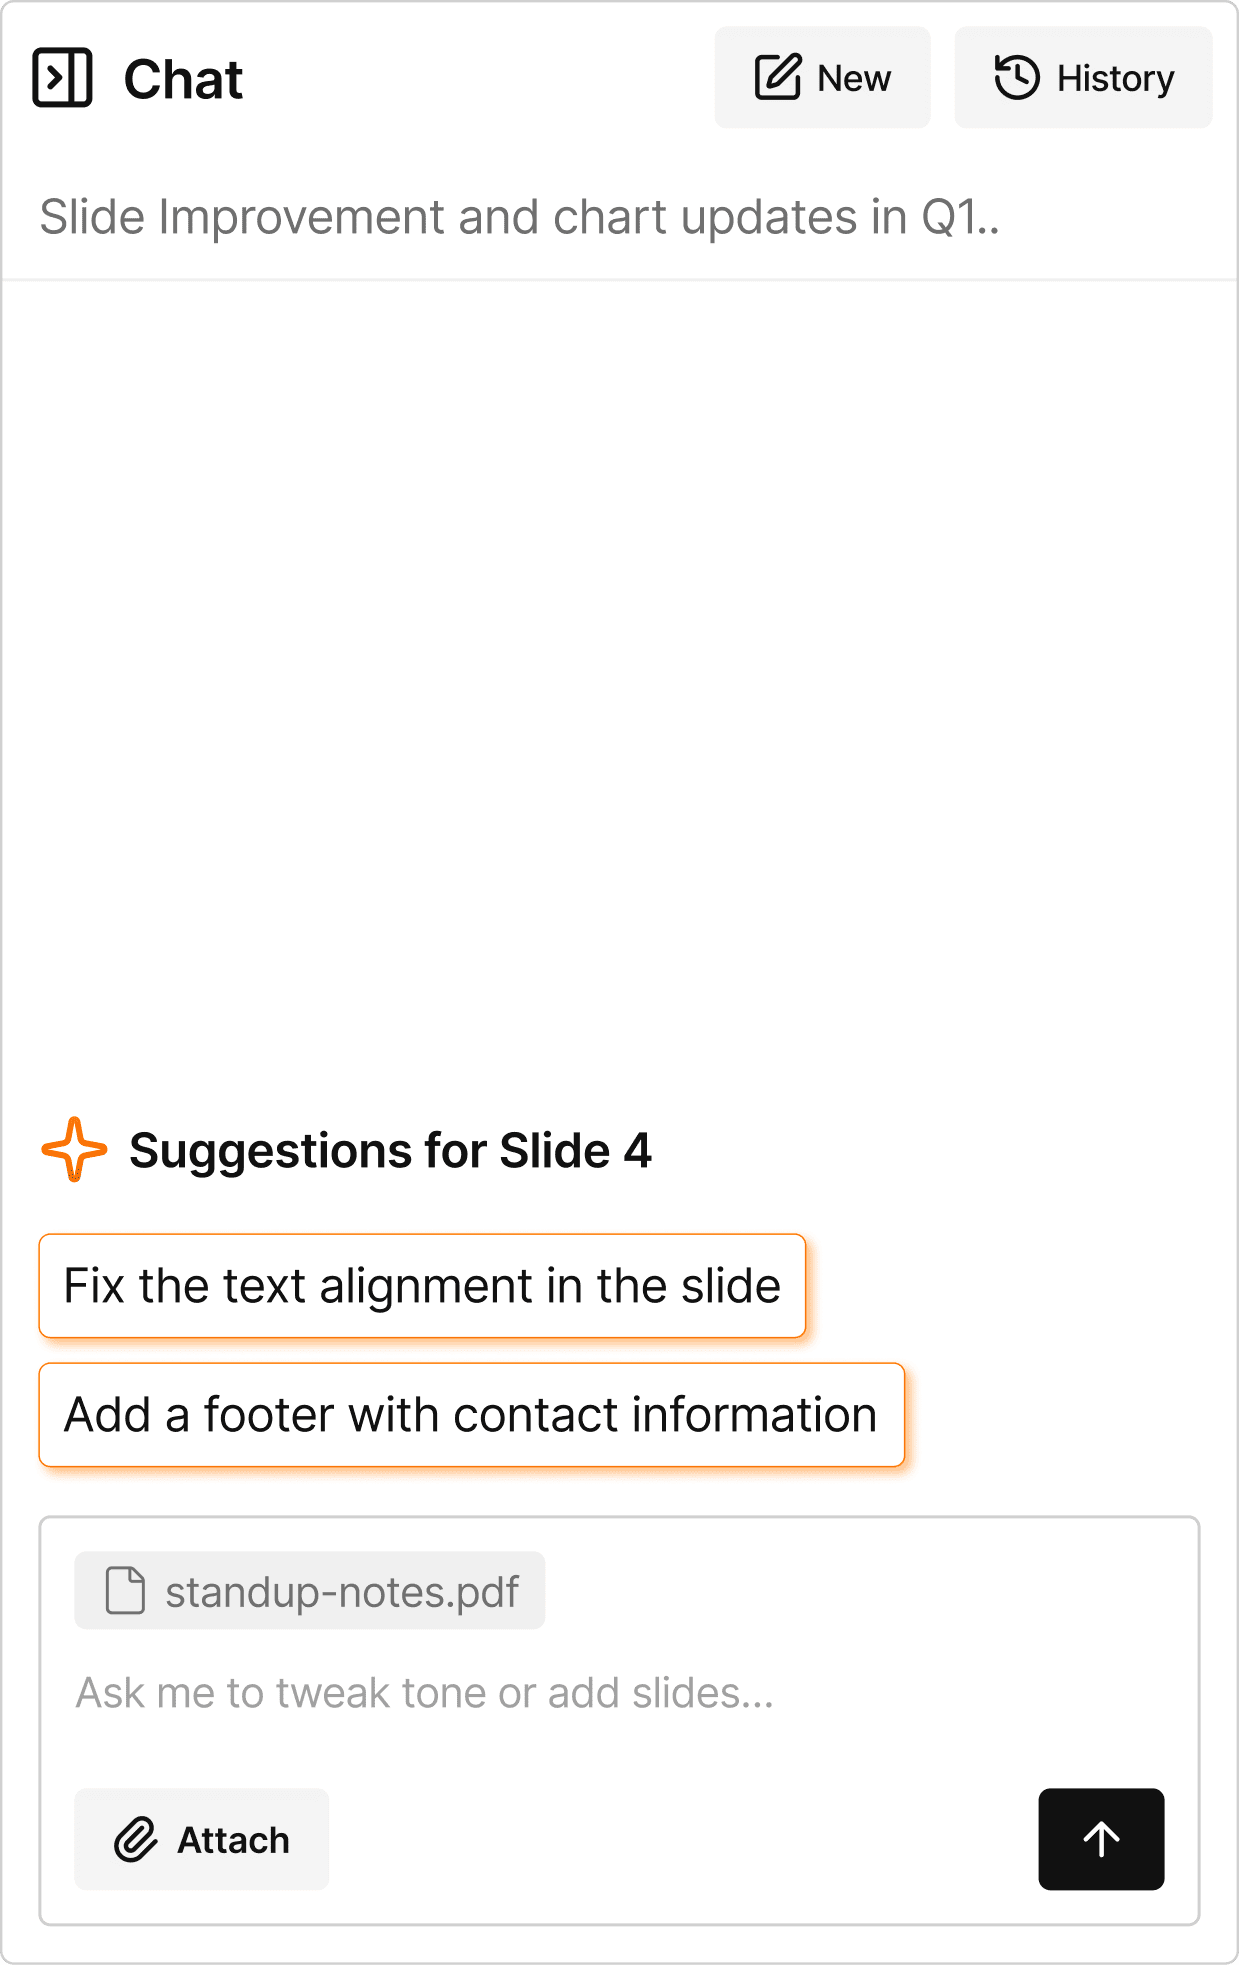Viewport: 1239px width, 1965px height.
Task: Click the panel-collapse icon left of Chat title
Action: (x=64, y=77)
